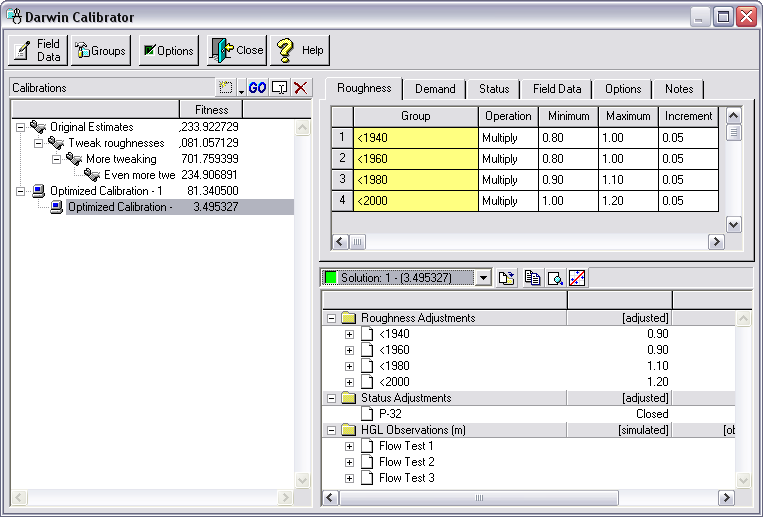Switch to the Status tab
The height and width of the screenshot is (517, 763).
494,89
